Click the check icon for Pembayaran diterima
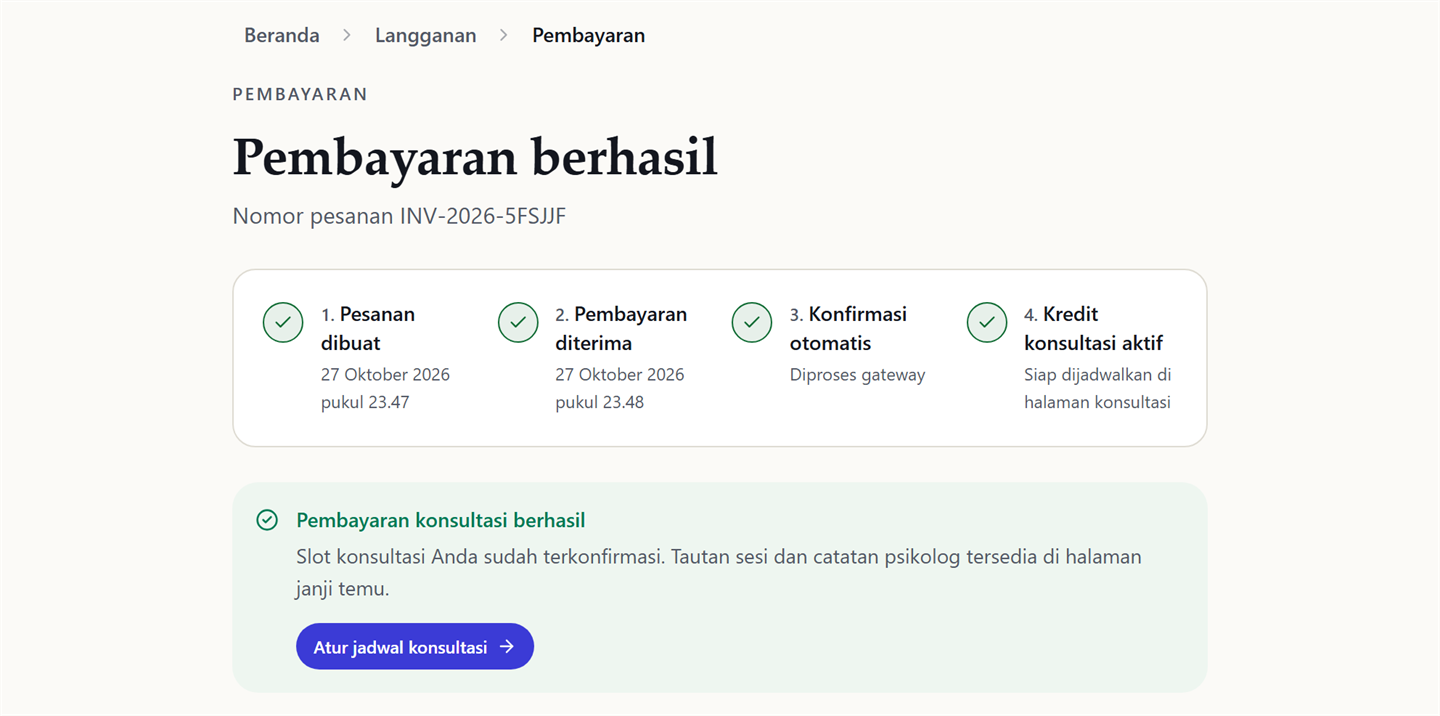This screenshot has height=716, width=1440. click(x=518, y=322)
